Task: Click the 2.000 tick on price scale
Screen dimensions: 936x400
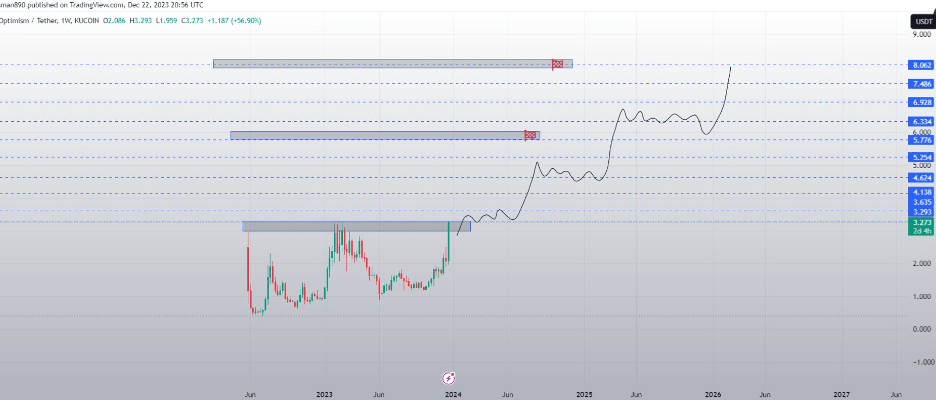Action: coord(922,263)
